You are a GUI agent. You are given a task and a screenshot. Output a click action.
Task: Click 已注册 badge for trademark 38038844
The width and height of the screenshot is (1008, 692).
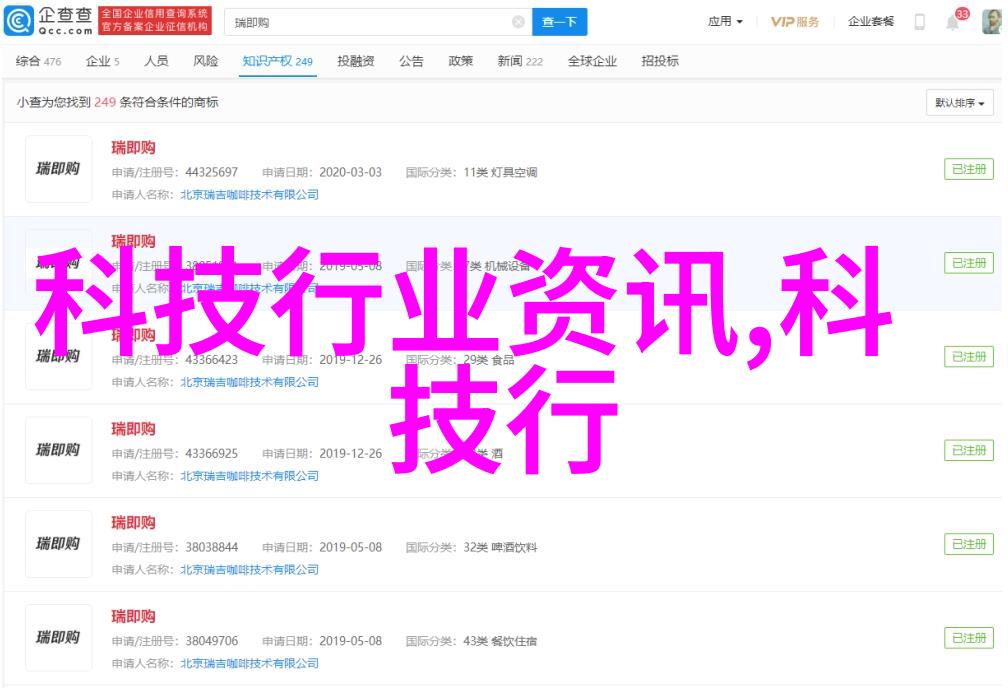(x=969, y=544)
